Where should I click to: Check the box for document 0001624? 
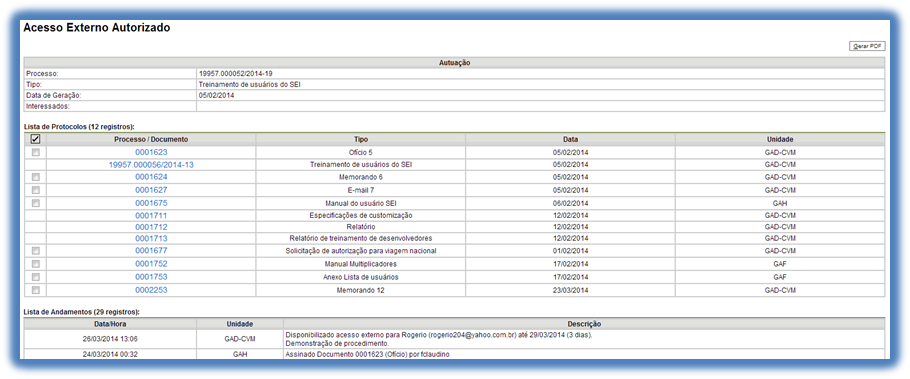click(35, 177)
